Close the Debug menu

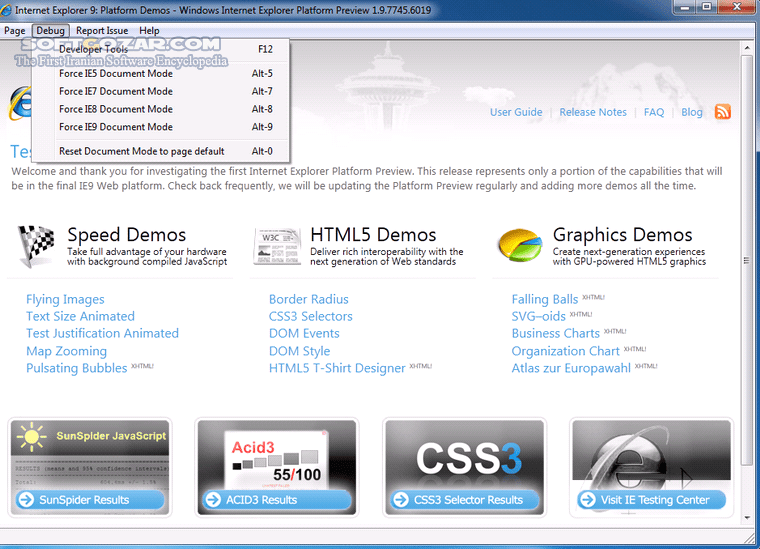pyautogui.click(x=50, y=31)
